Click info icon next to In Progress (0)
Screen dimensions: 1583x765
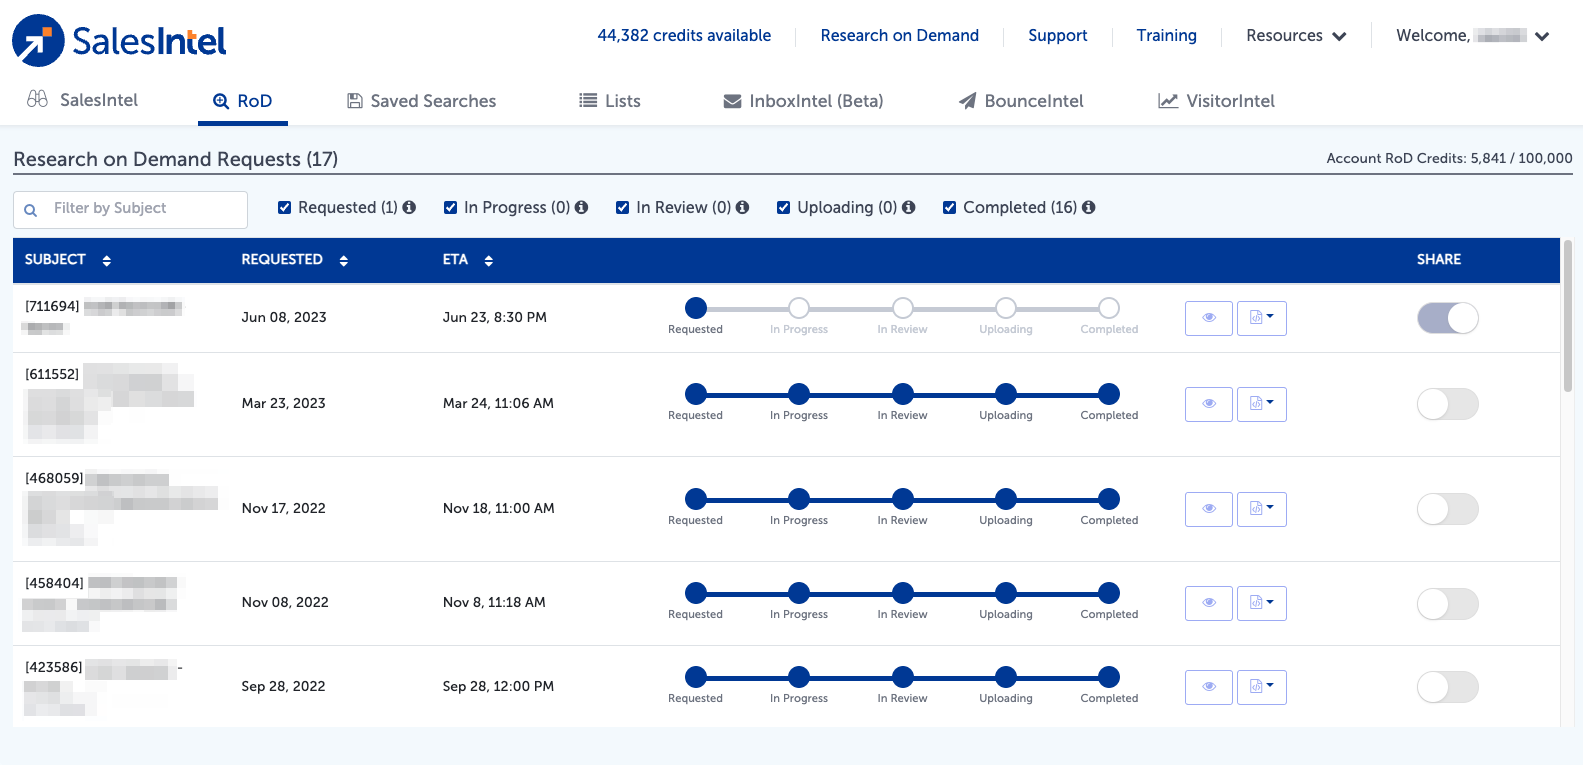tap(581, 207)
